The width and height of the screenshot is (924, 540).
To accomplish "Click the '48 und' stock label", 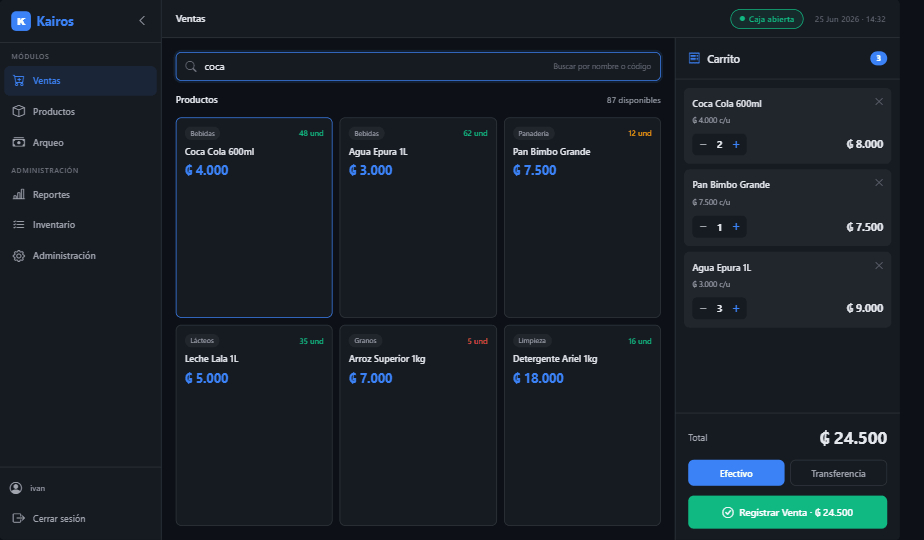I will pos(311,133).
